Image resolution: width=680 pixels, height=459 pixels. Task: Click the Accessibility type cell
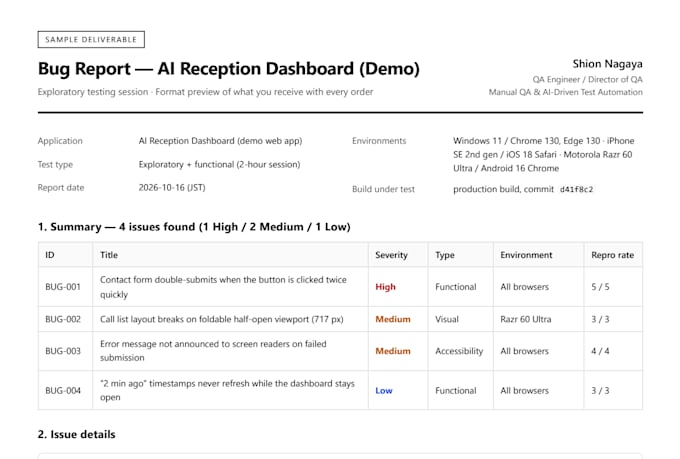coord(459,351)
